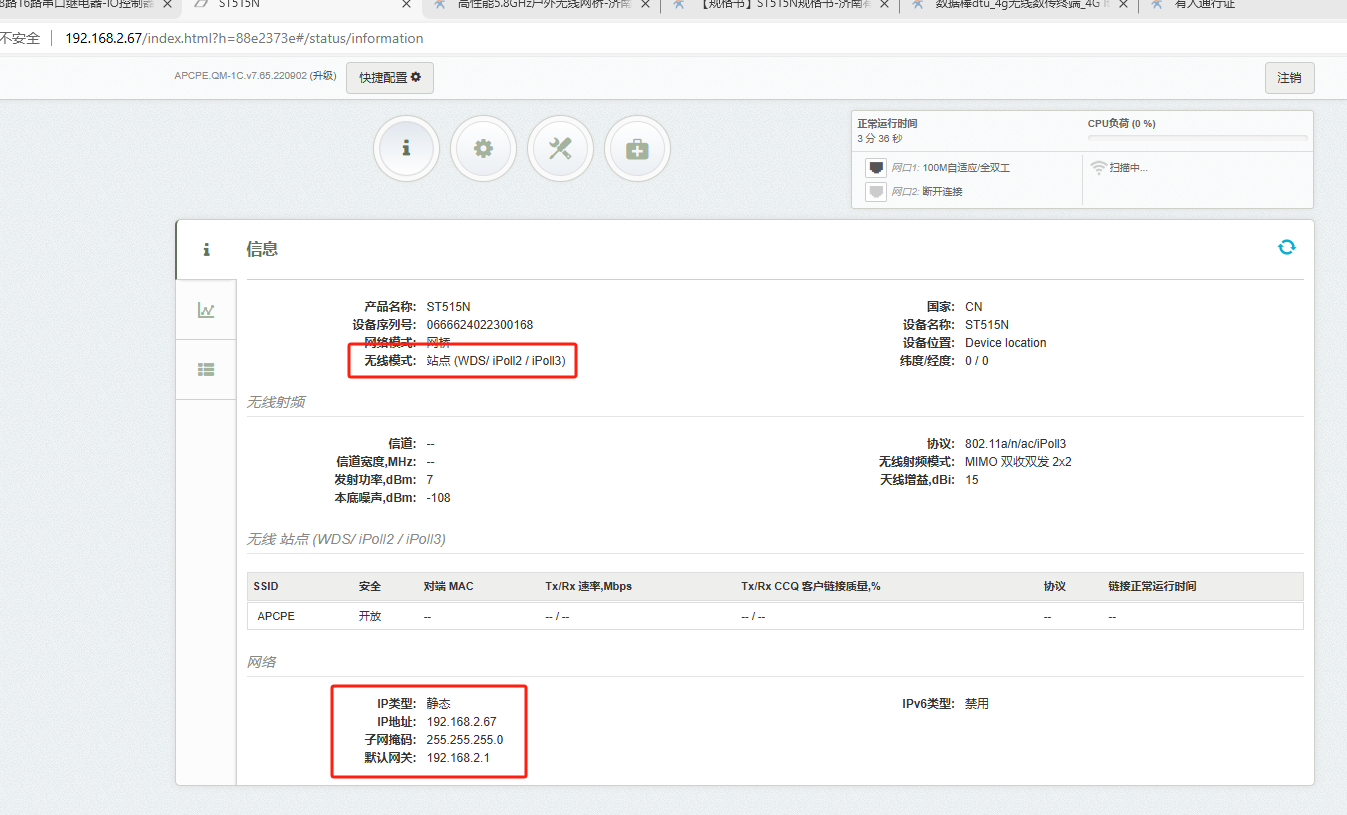
Task: Switch to the ST515N规格书 browser tab
Action: (x=780, y=4)
